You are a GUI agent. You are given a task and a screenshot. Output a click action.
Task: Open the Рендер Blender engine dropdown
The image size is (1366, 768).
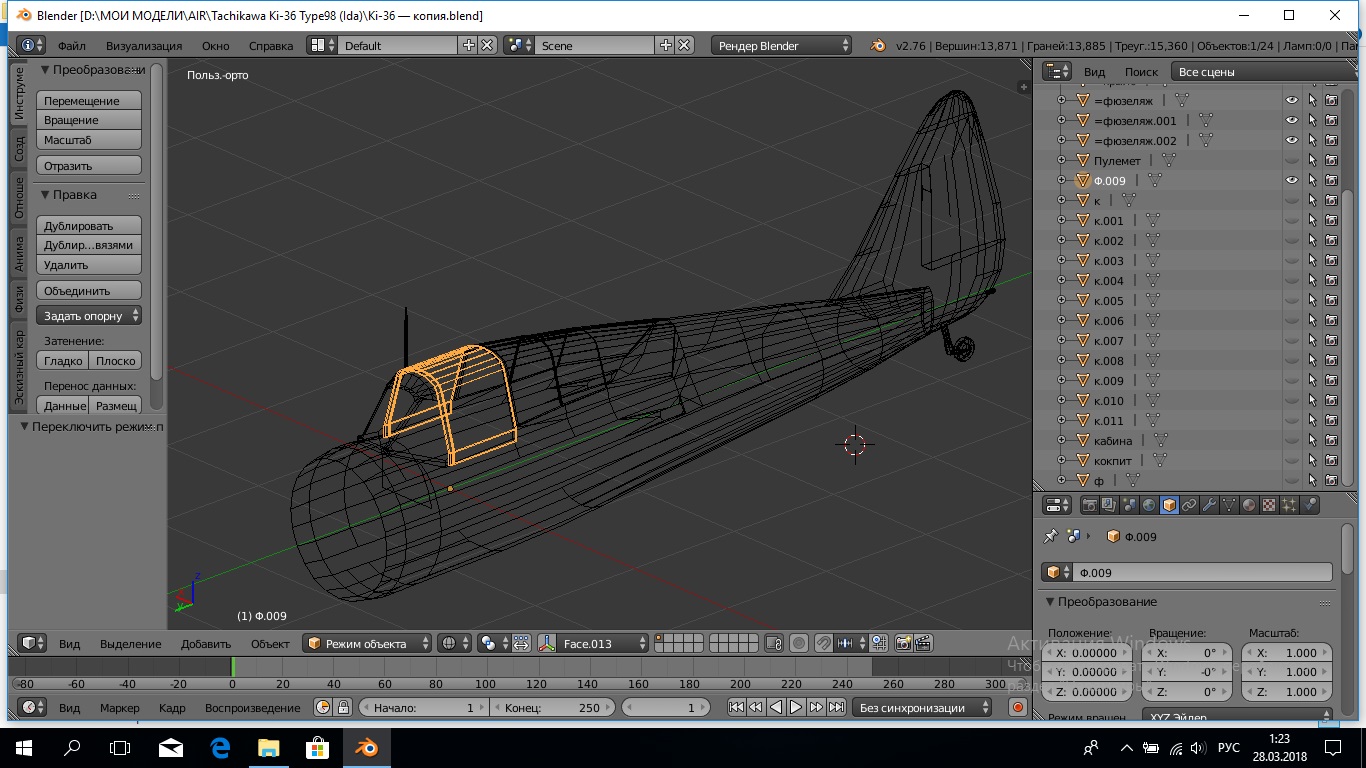783,46
